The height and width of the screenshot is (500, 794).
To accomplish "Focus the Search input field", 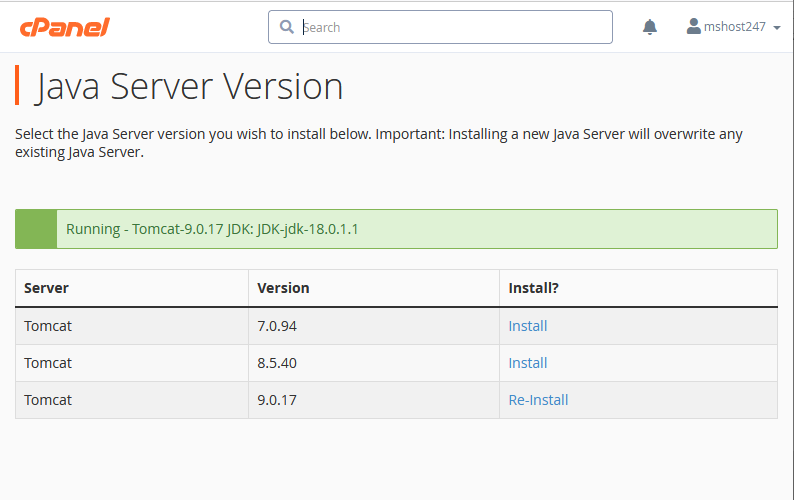I will [450, 27].
